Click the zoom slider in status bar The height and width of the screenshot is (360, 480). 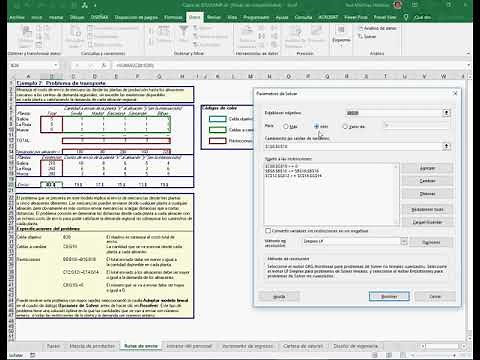point(432,355)
